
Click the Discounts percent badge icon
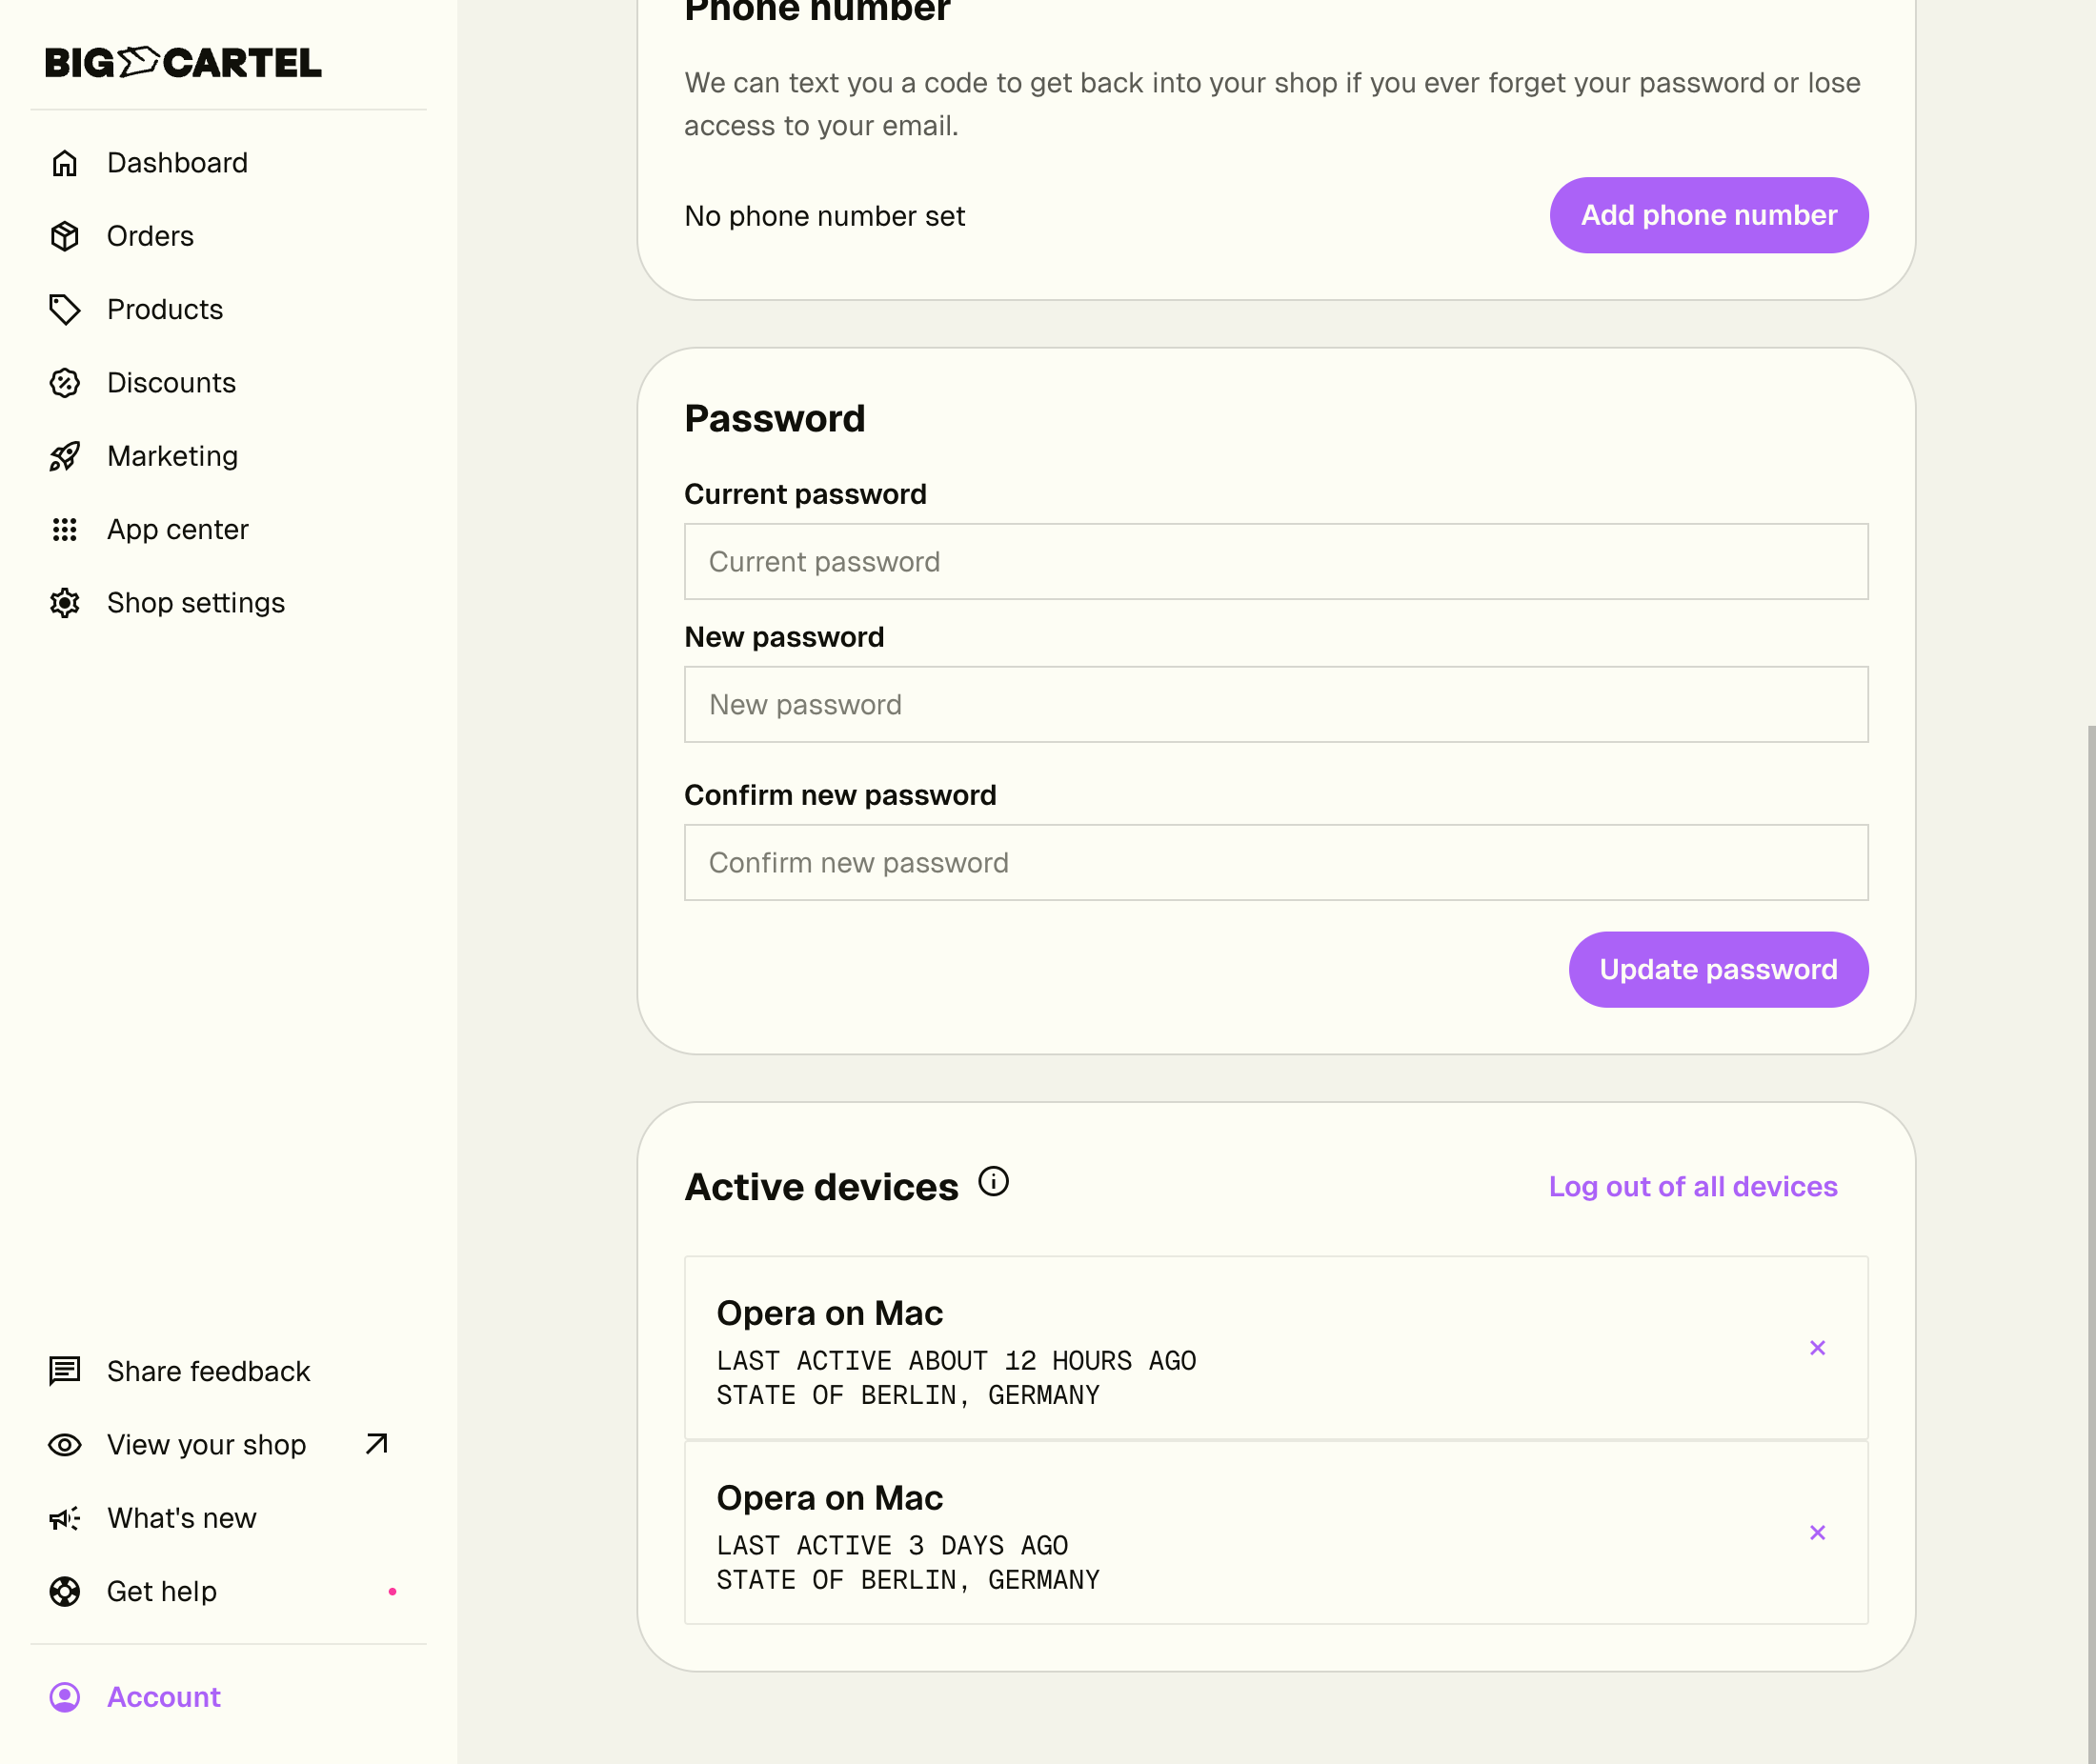click(65, 383)
